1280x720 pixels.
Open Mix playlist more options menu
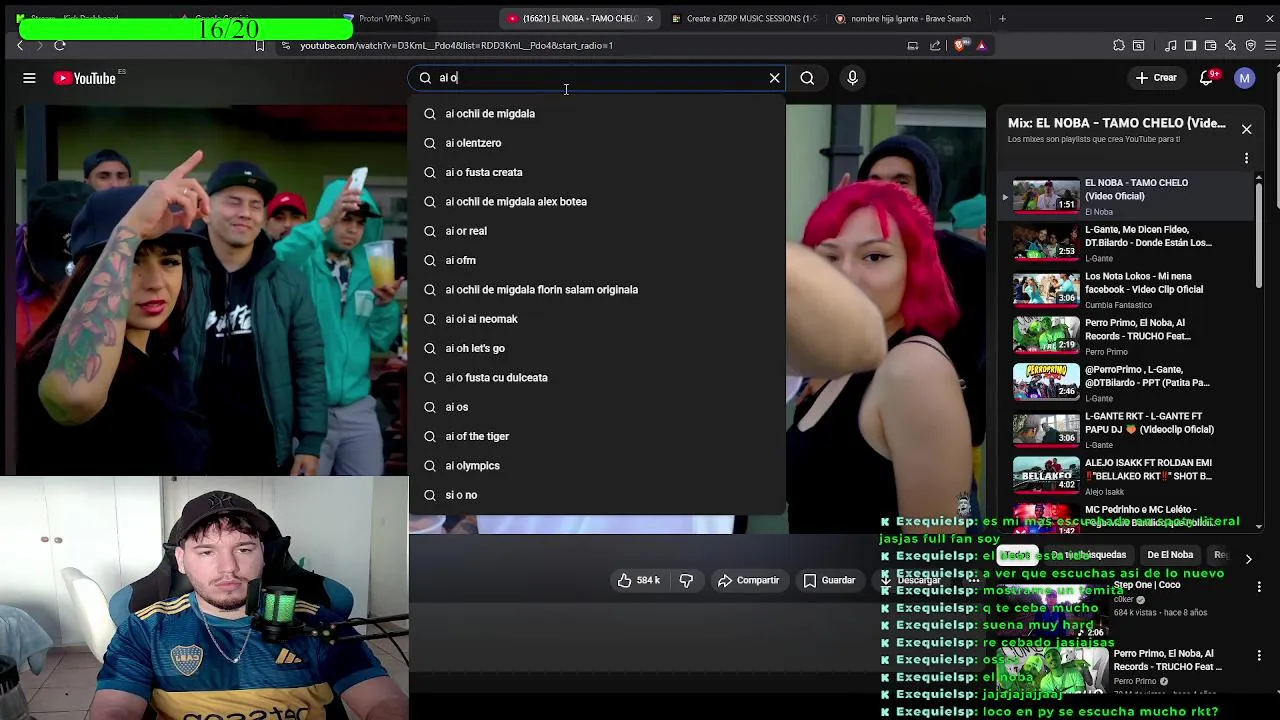1246,158
